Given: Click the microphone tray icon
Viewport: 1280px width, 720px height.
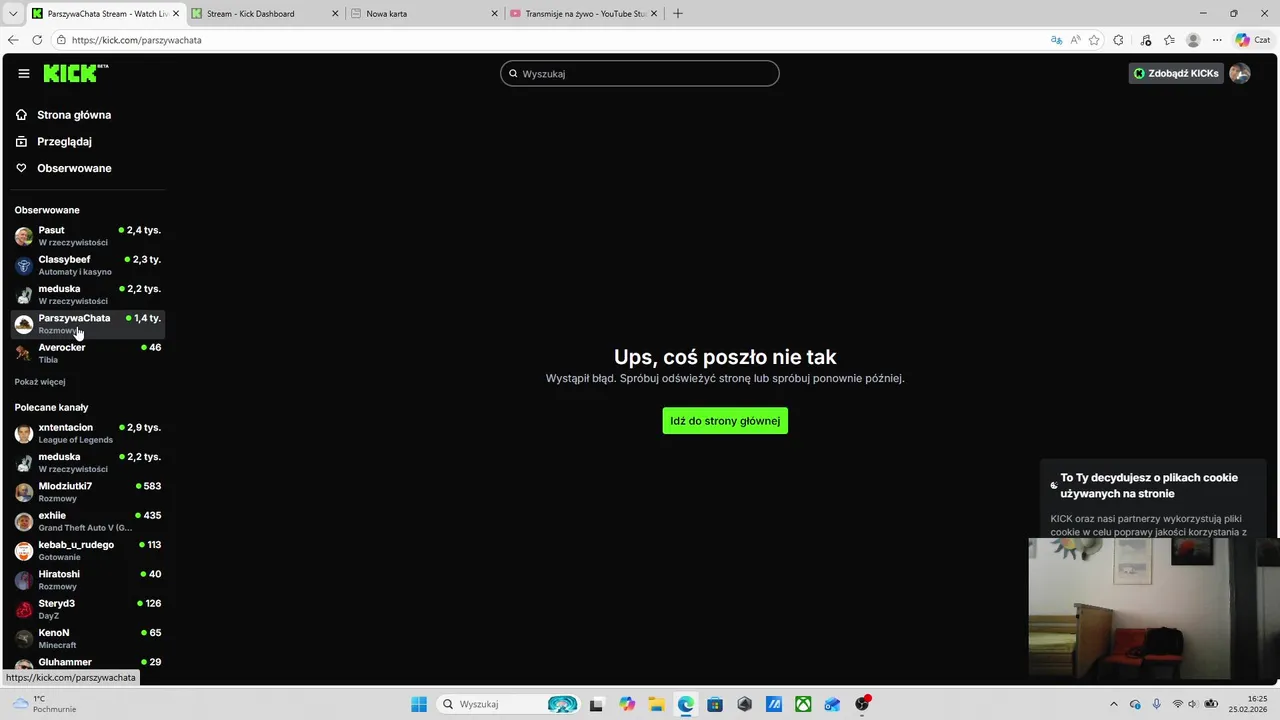Looking at the screenshot, I should pos(1157,704).
